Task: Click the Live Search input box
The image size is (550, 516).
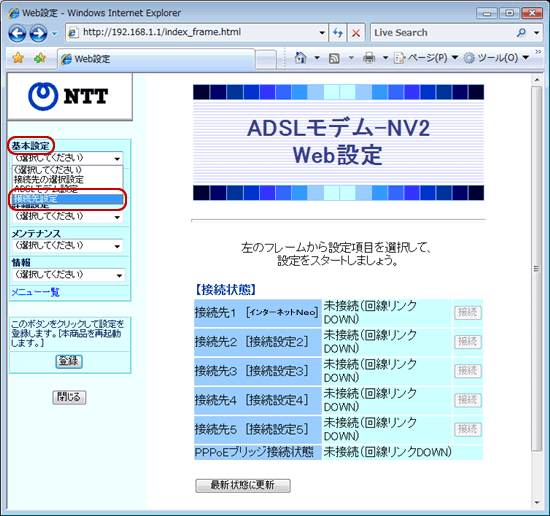Action: 442,33
